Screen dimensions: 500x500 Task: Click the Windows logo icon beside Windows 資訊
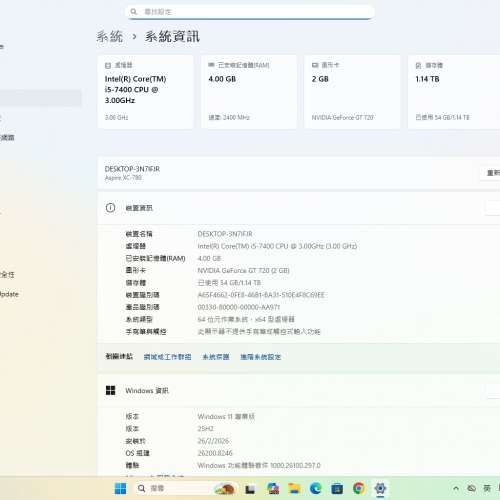(110, 390)
